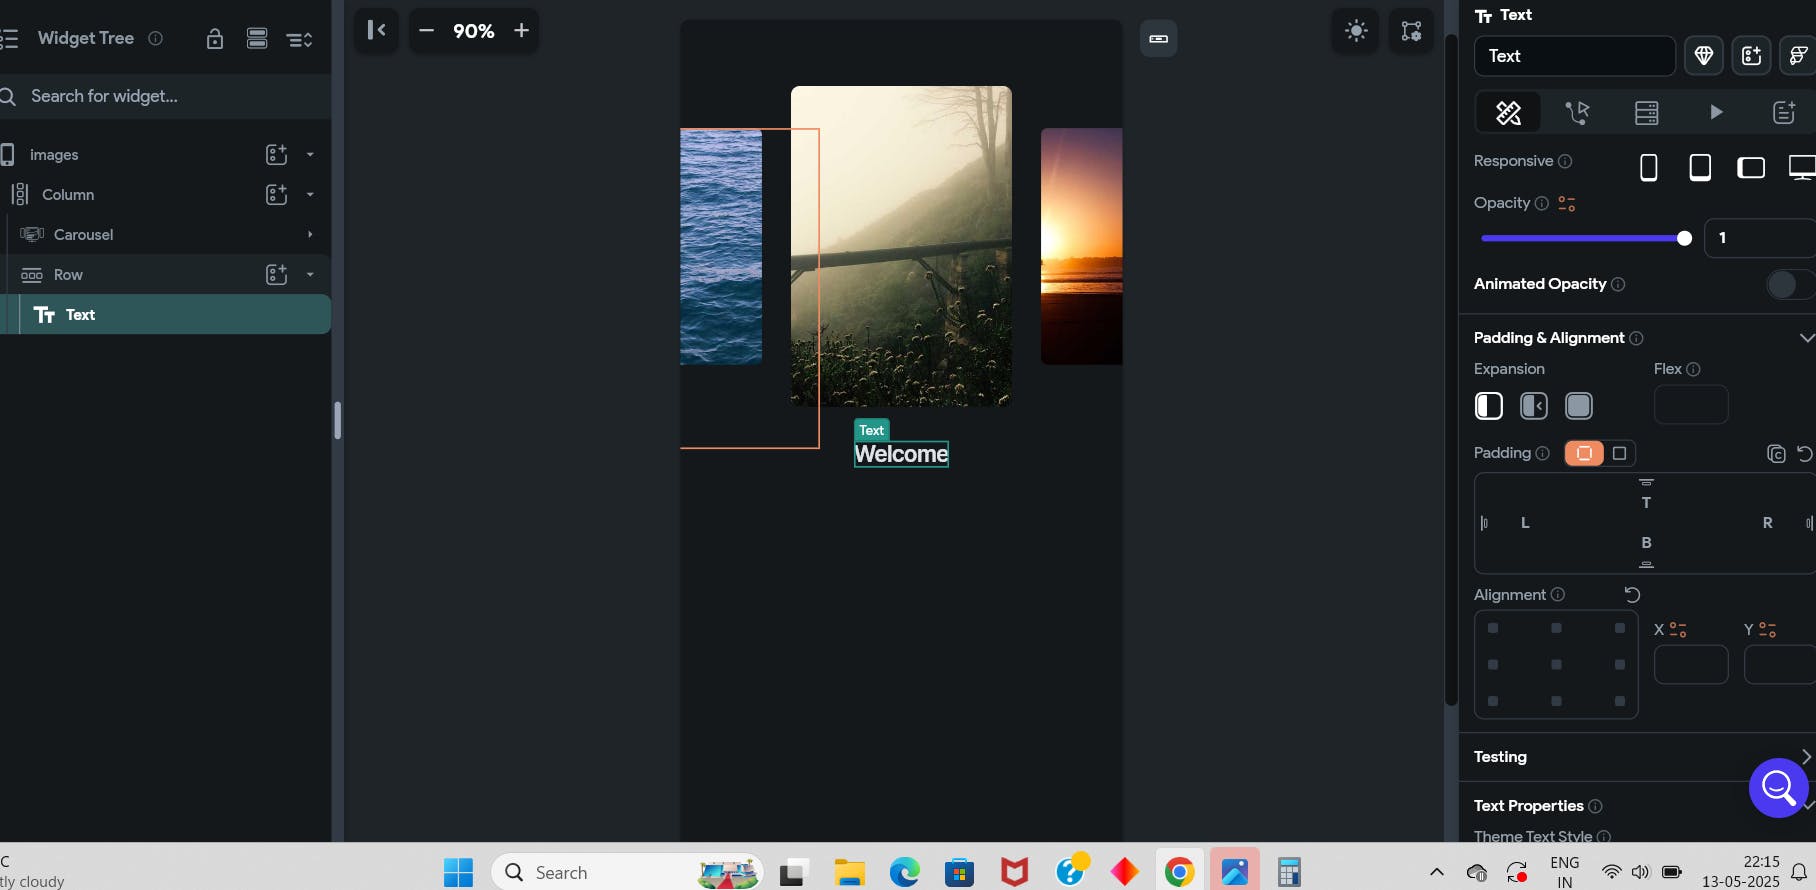1816x890 pixels.
Task: Toggle tablet landscape visibility under Responsive
Action: (x=1751, y=168)
